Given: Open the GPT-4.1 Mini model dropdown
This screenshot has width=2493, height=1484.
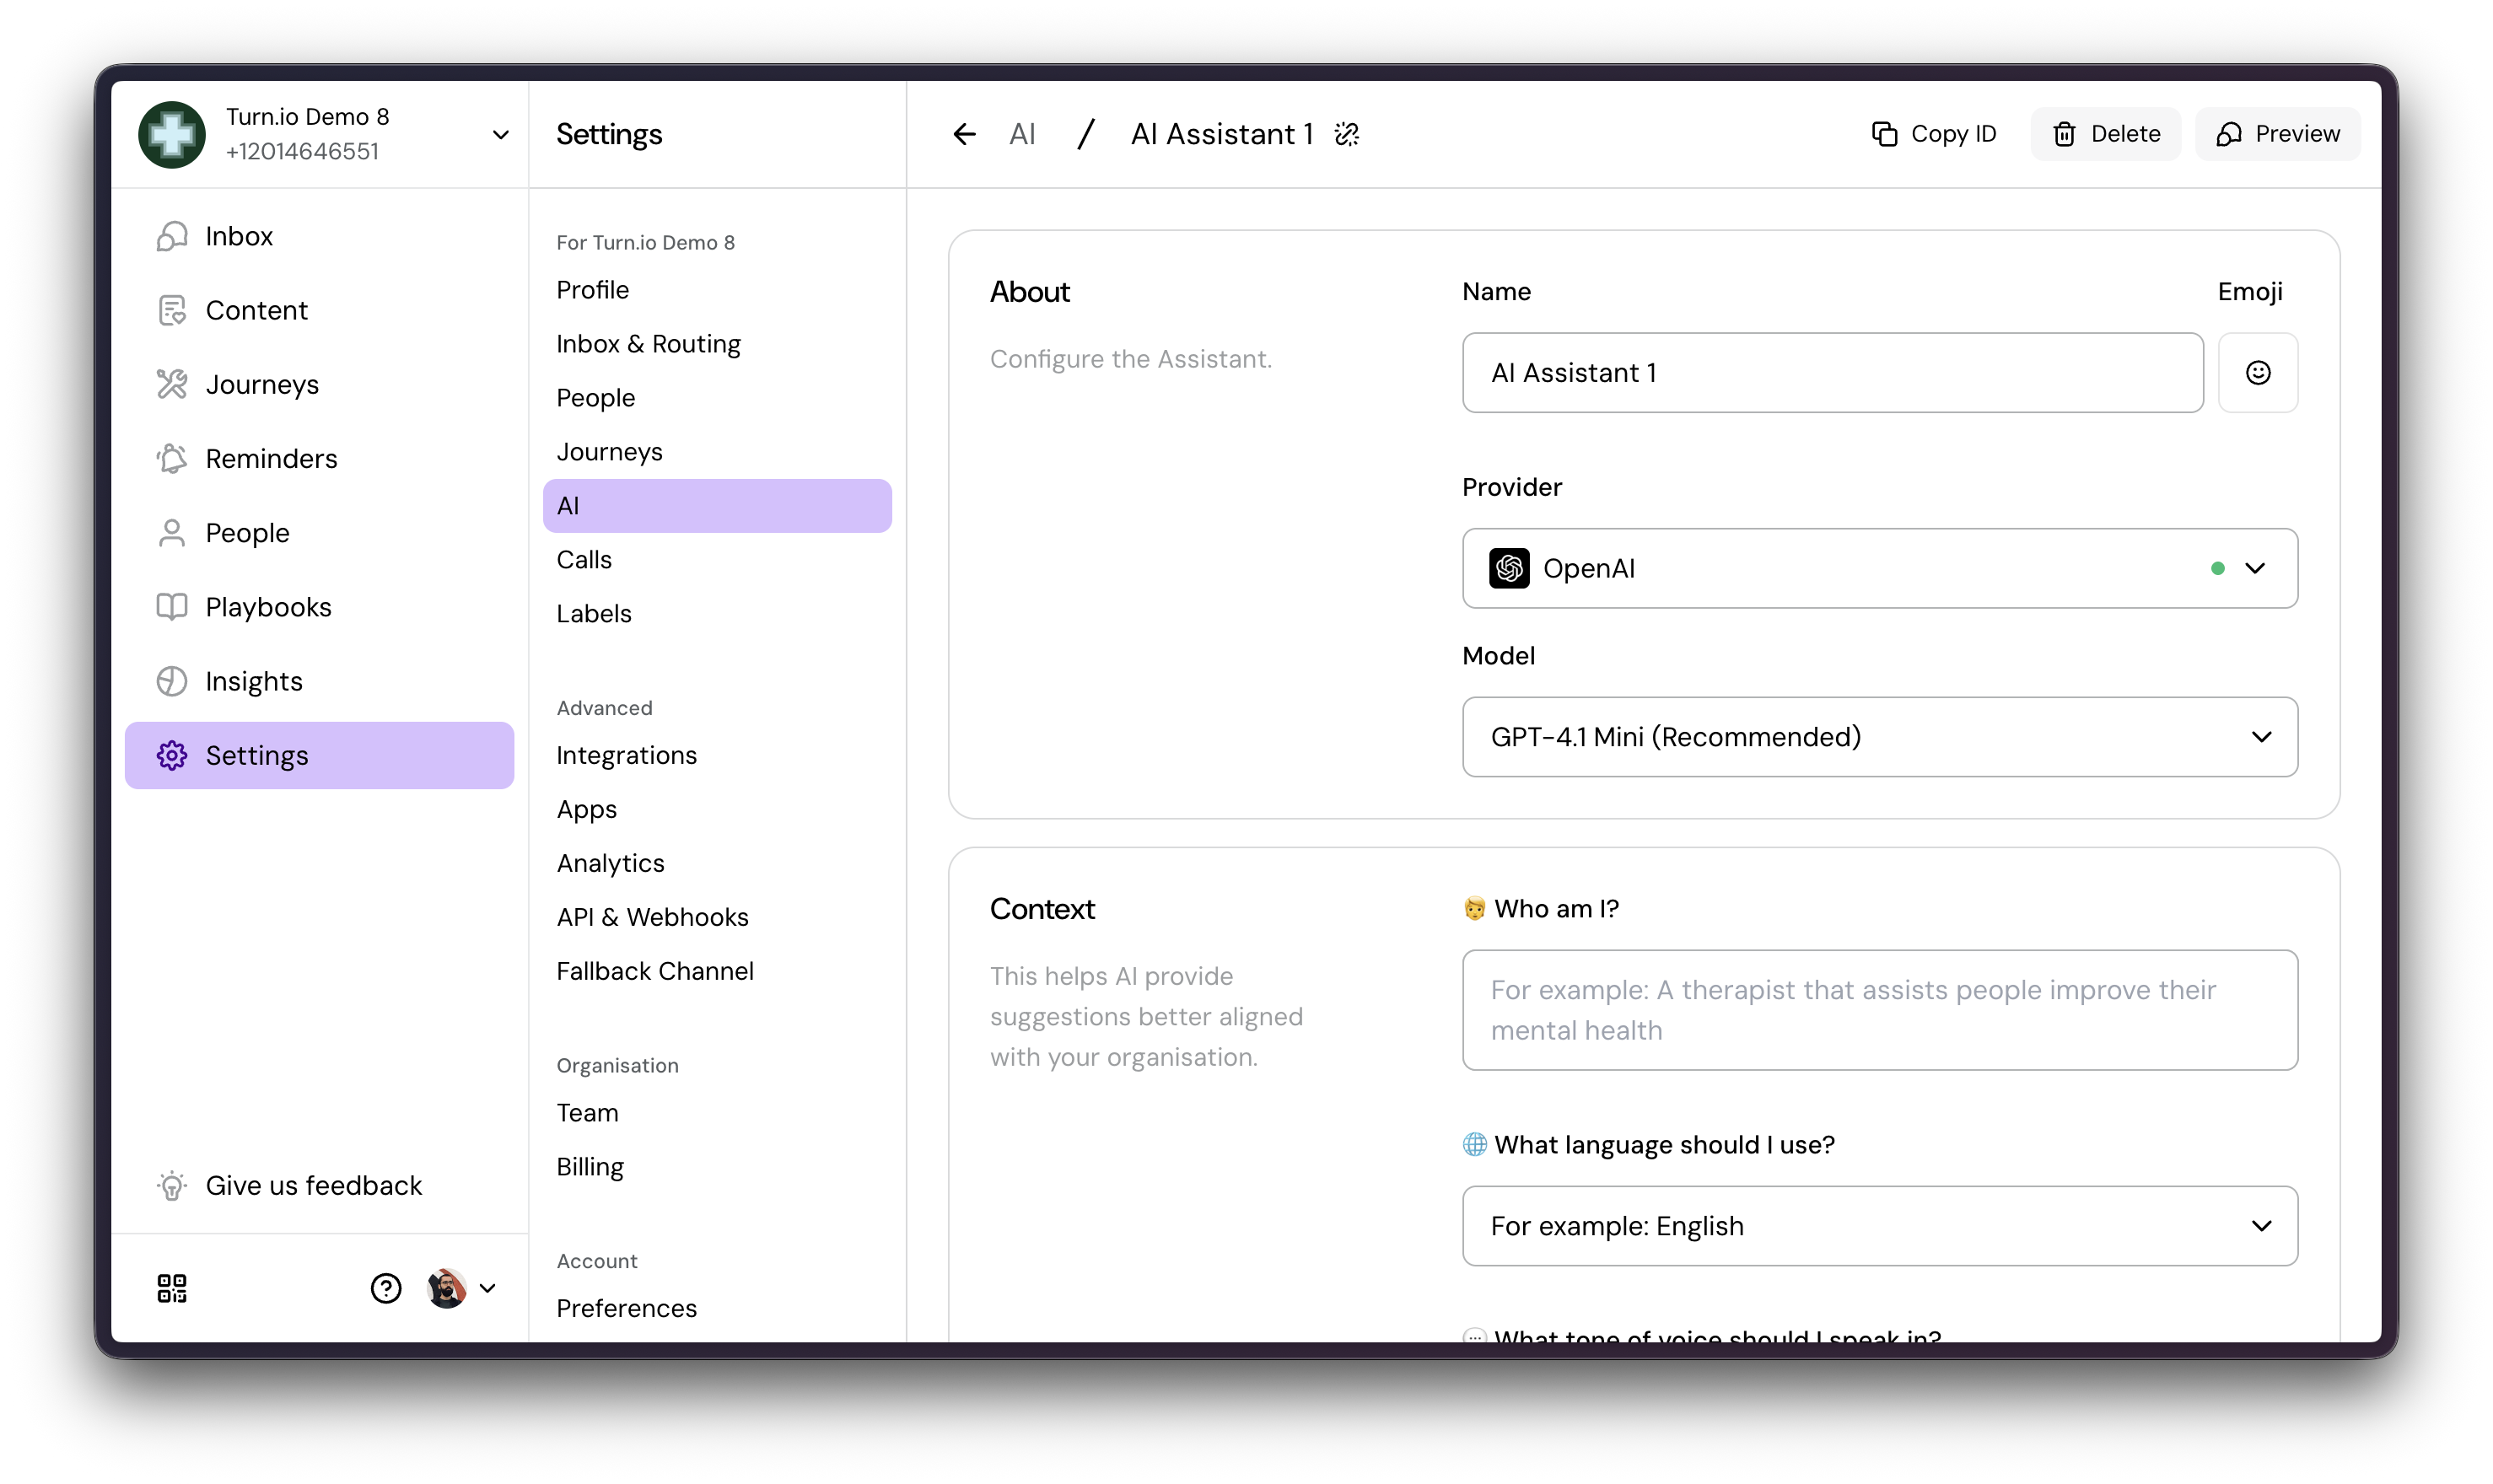Looking at the screenshot, I should click(1879, 737).
